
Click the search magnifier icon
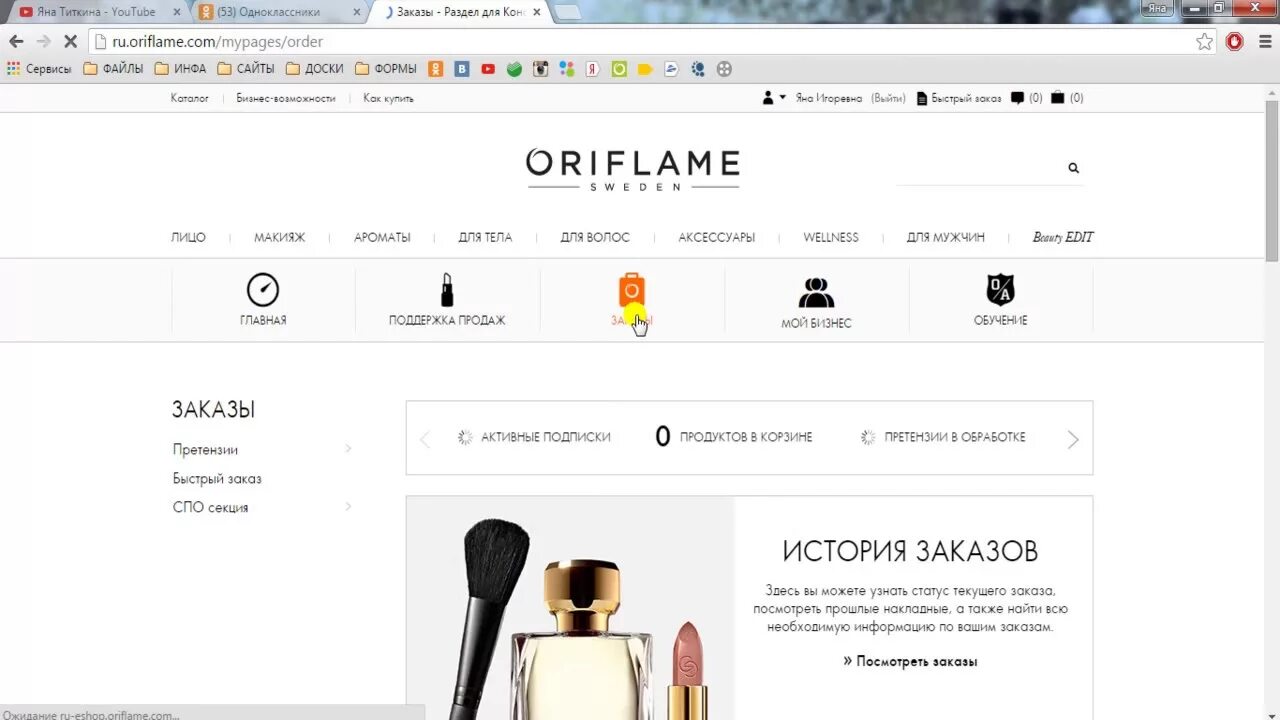(1073, 168)
